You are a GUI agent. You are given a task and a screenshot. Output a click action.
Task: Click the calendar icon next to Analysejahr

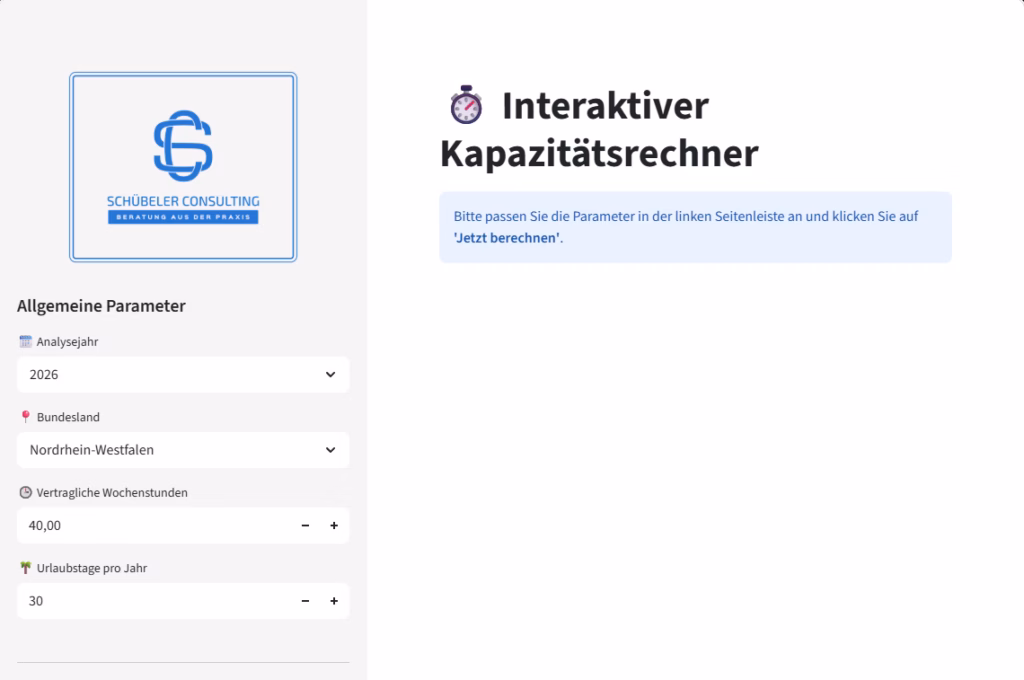[x=25, y=342]
